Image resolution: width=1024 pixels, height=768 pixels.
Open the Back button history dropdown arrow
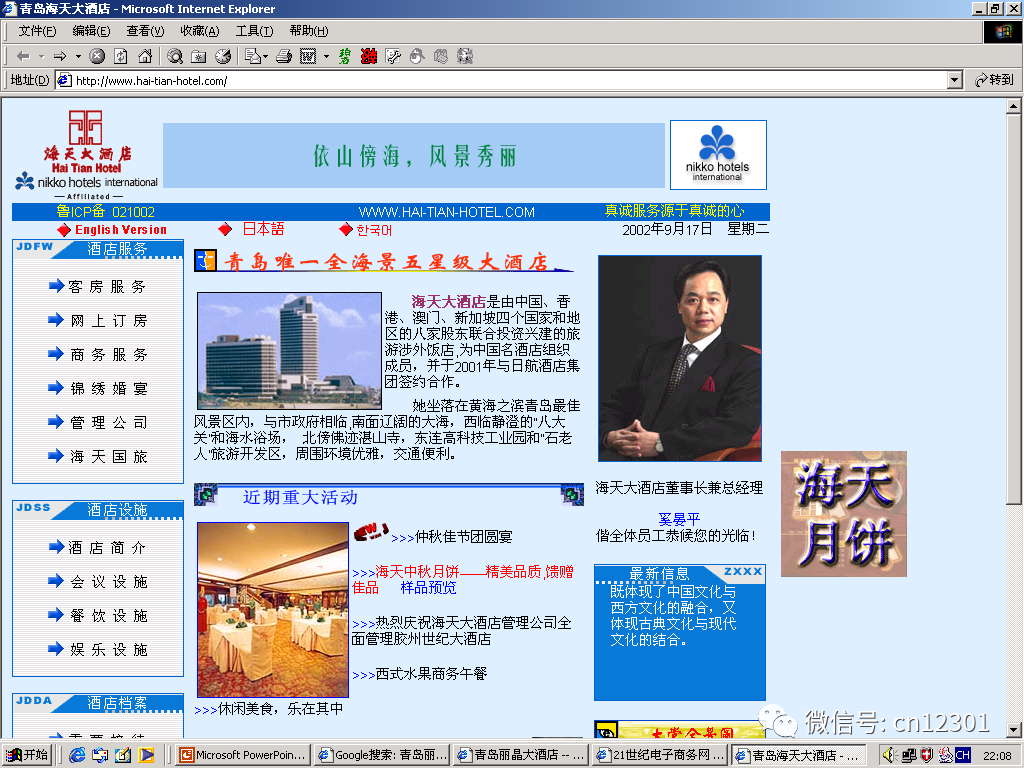pos(41,57)
